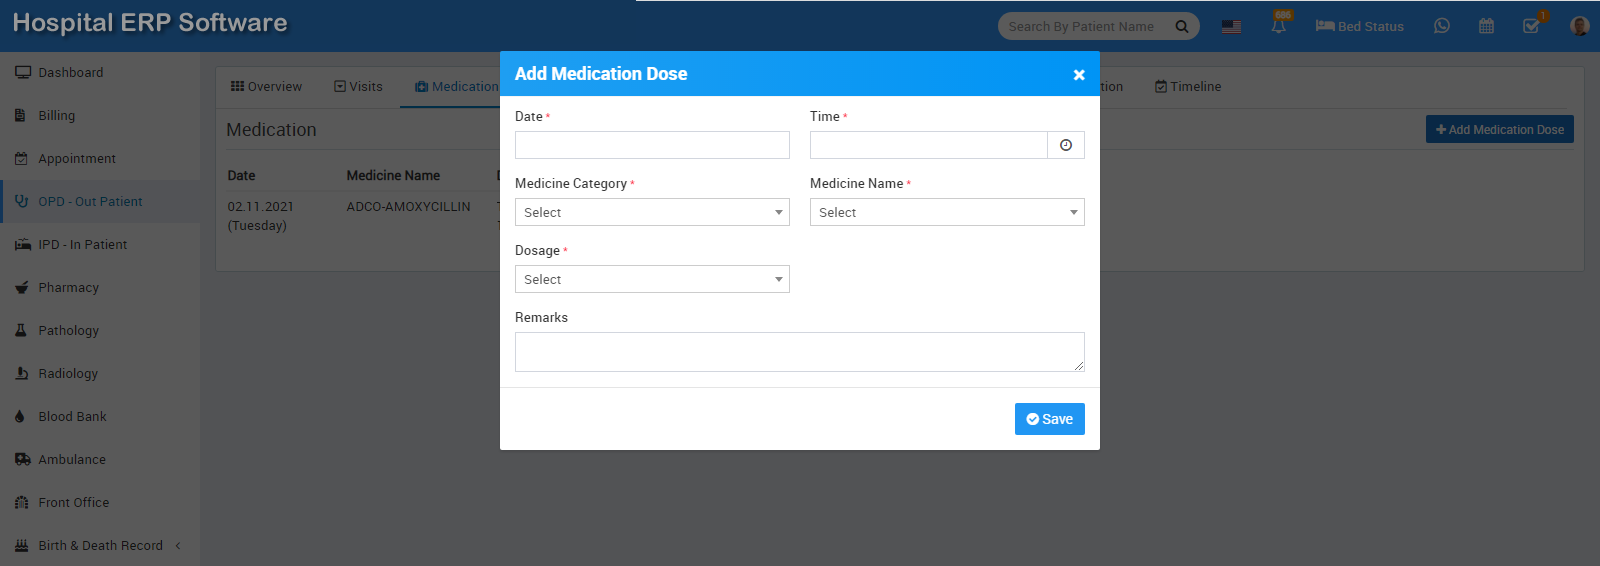Viewport: 1600px width, 566px height.
Task: Click Search By Patient Name field
Action: pyautogui.click(x=1084, y=26)
